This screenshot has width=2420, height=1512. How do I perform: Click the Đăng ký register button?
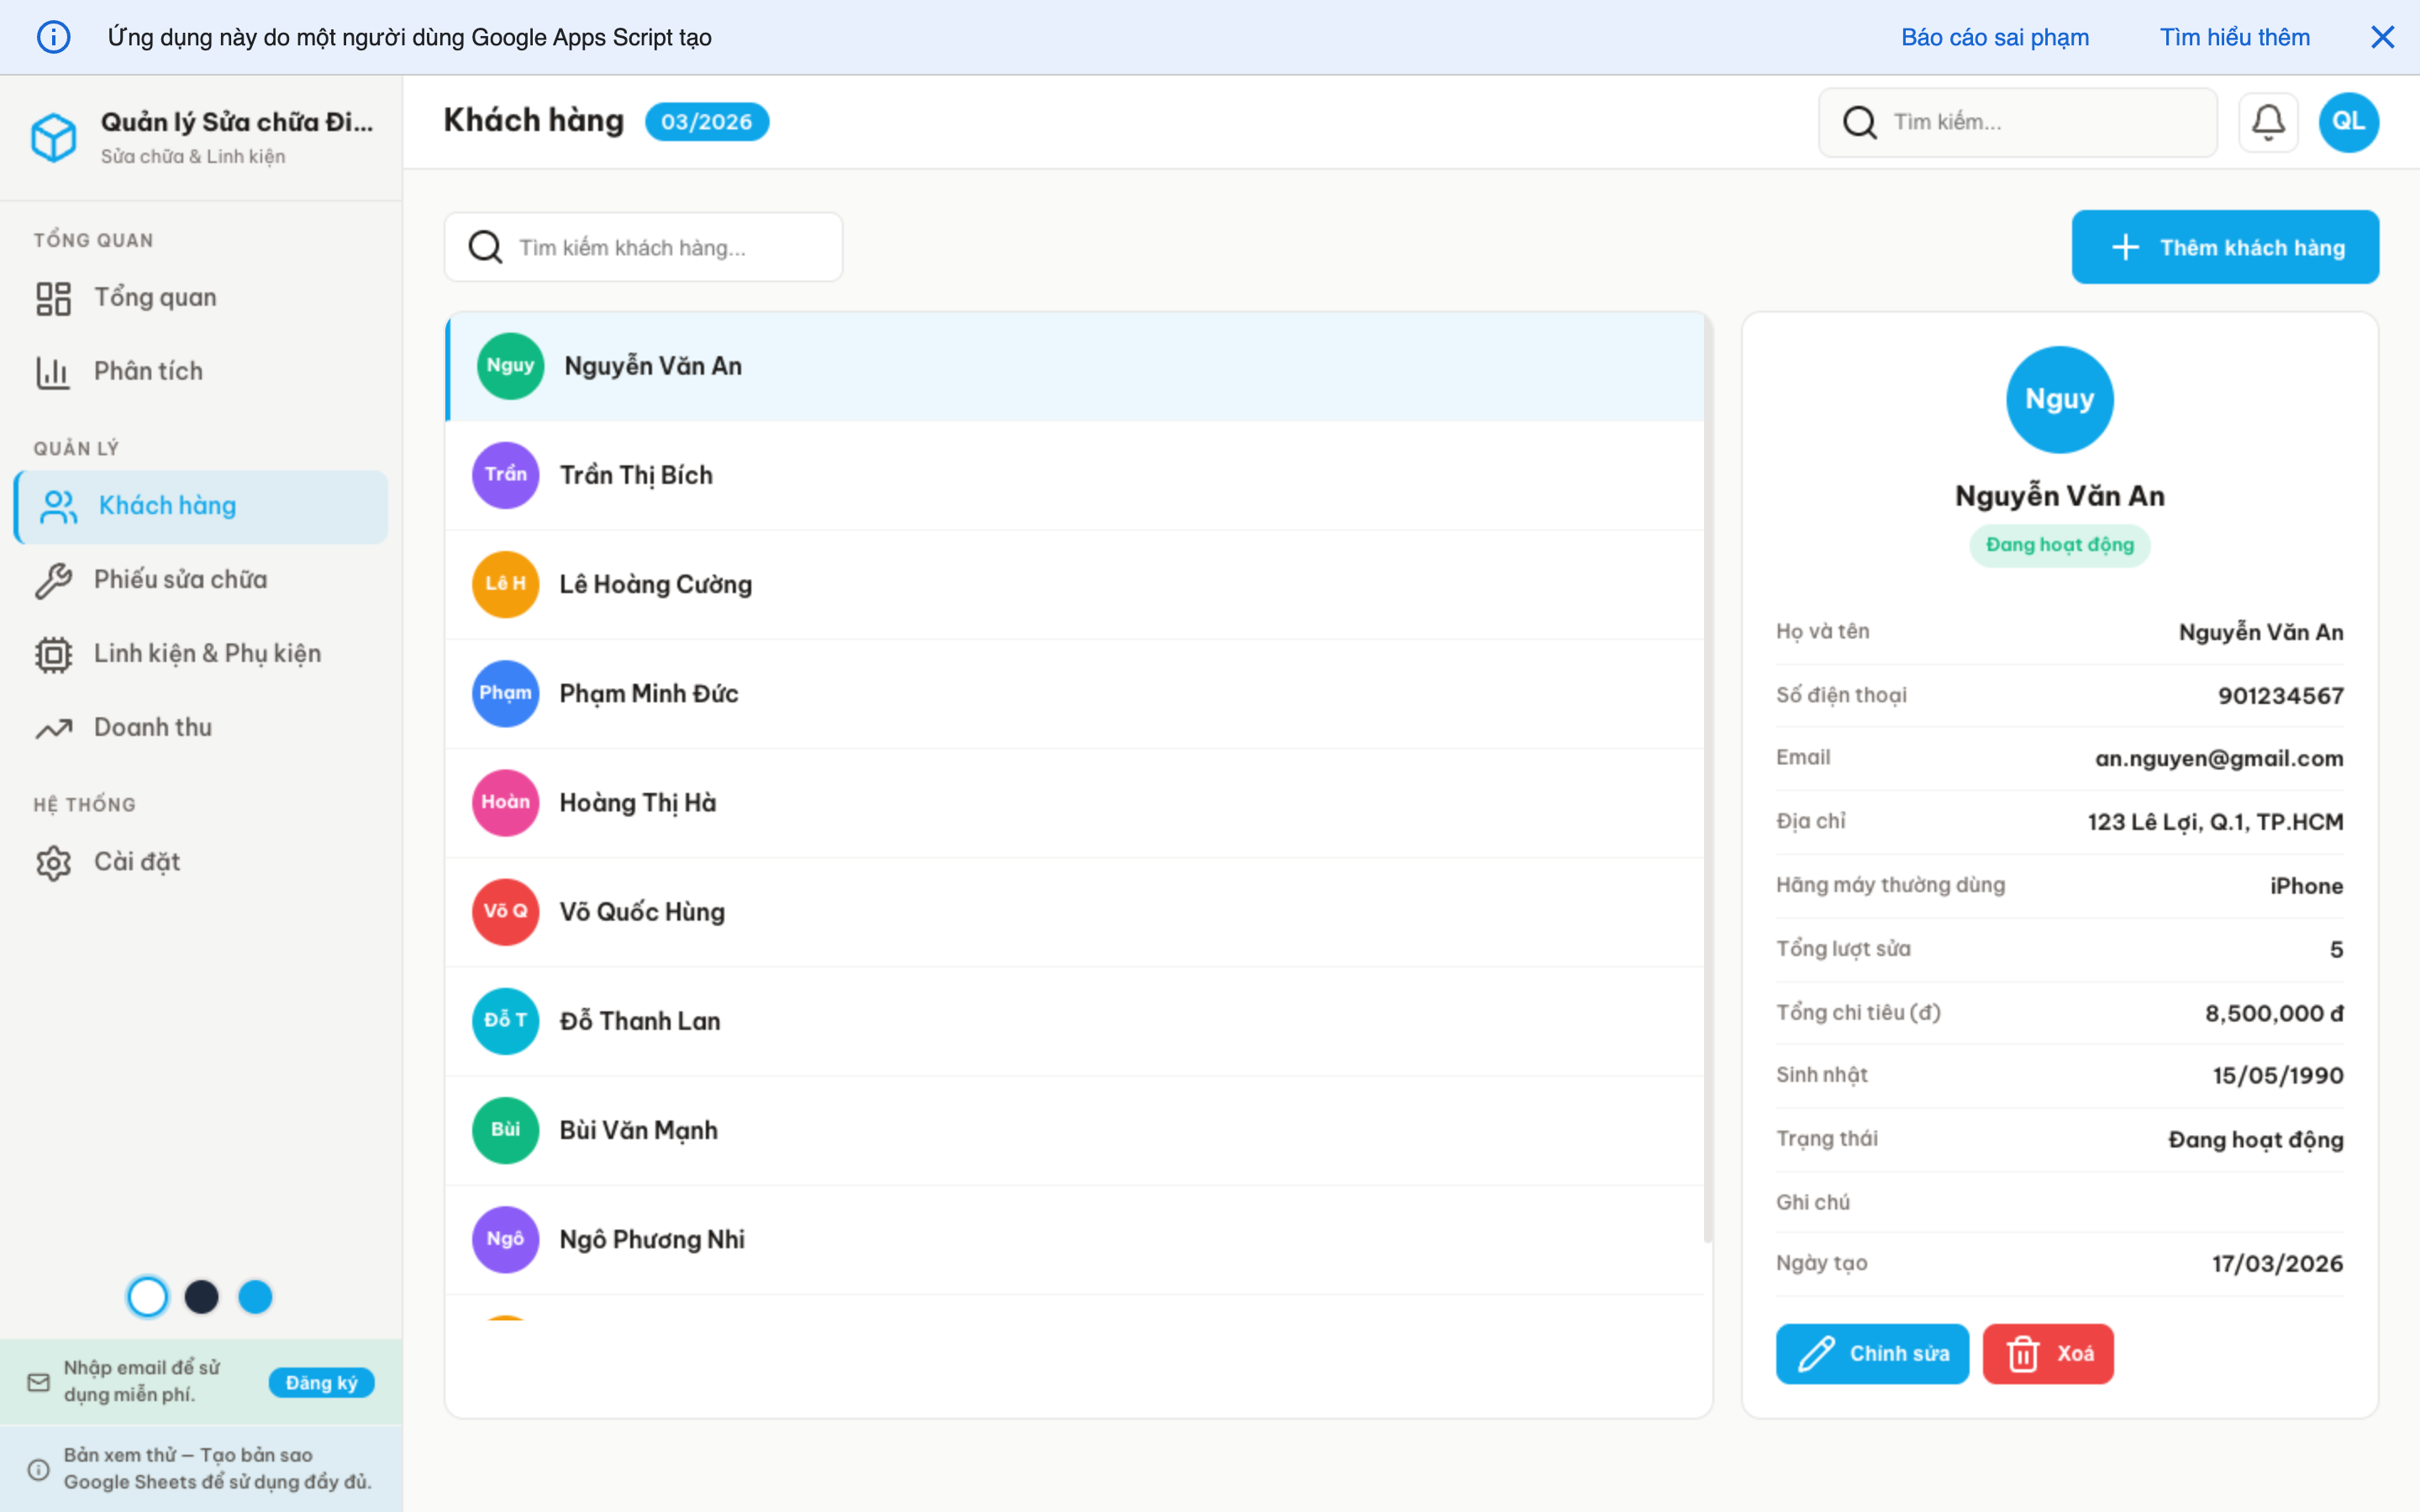pyautogui.click(x=321, y=1381)
